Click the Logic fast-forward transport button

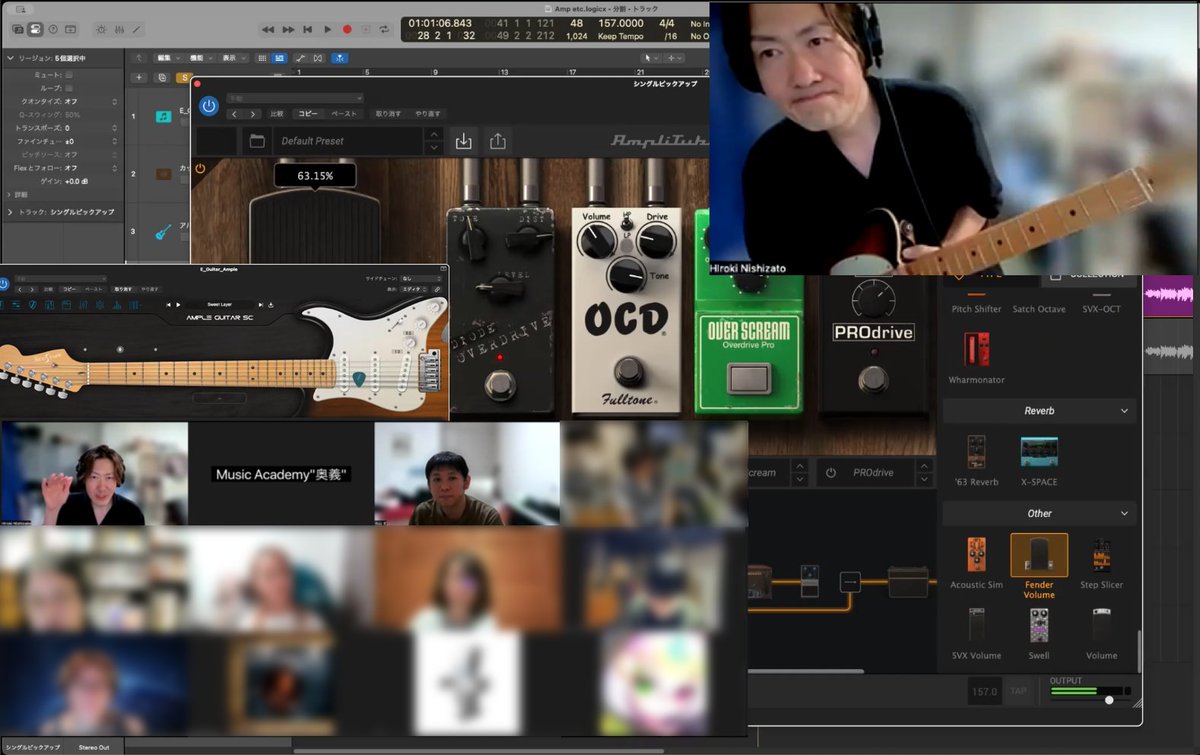[x=288, y=30]
